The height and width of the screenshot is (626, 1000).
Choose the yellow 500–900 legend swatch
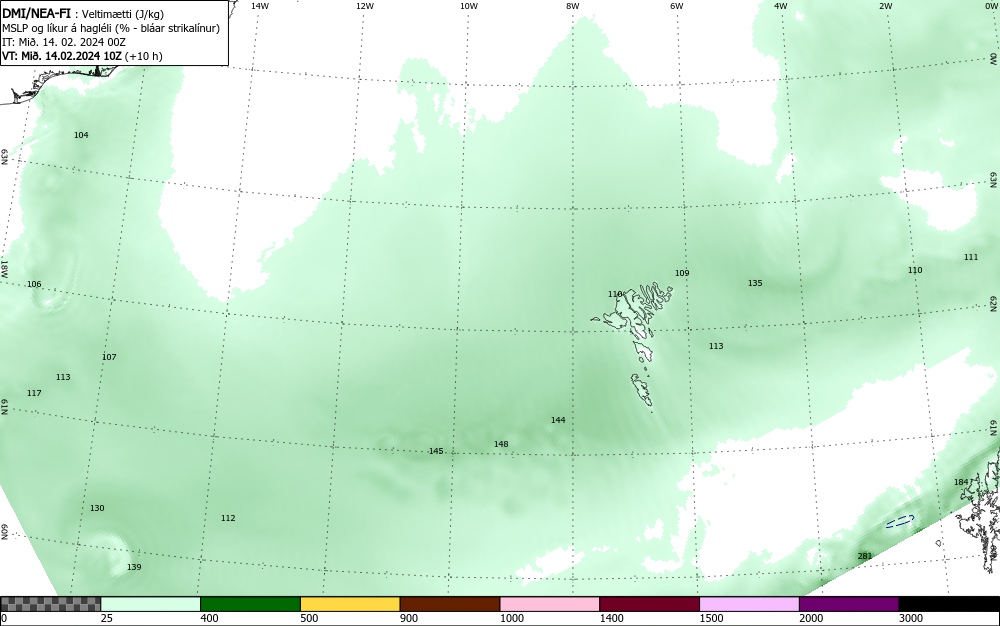click(350, 604)
